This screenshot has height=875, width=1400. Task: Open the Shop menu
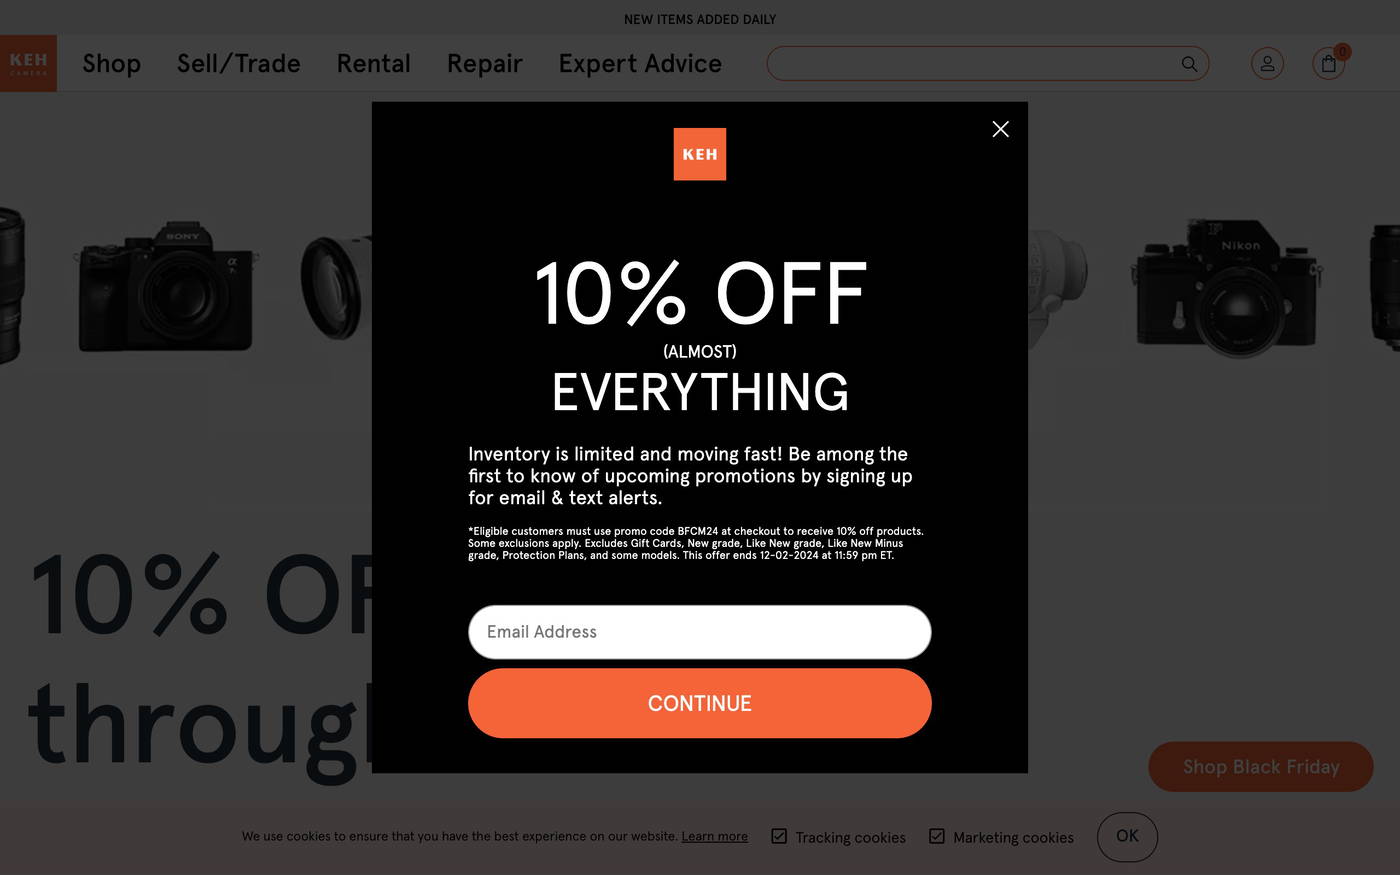tap(111, 64)
